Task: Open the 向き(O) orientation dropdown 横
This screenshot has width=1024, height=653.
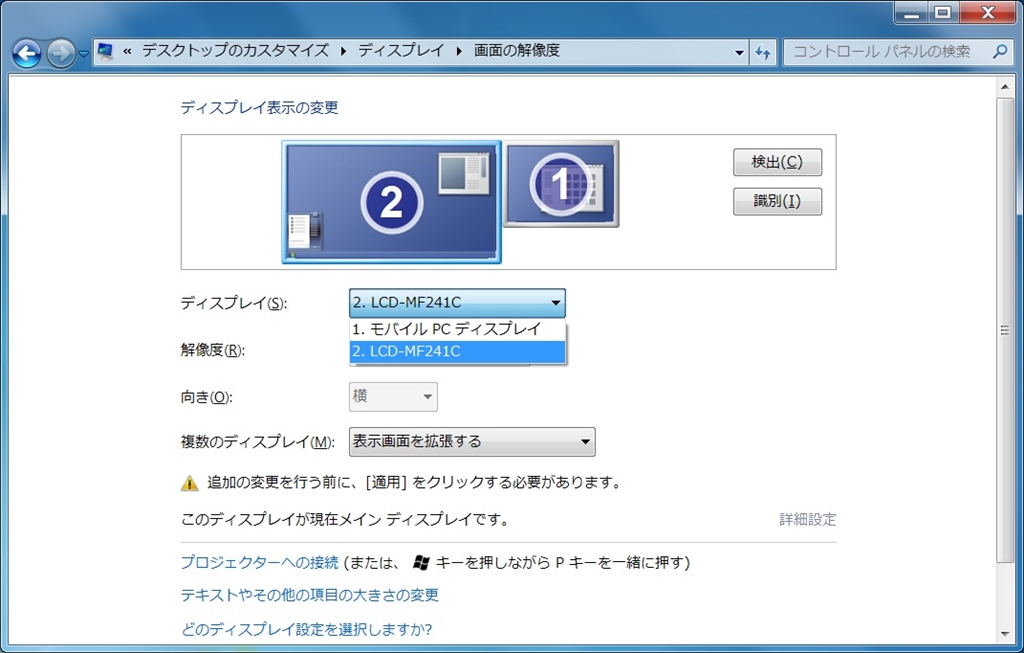Action: click(x=393, y=396)
